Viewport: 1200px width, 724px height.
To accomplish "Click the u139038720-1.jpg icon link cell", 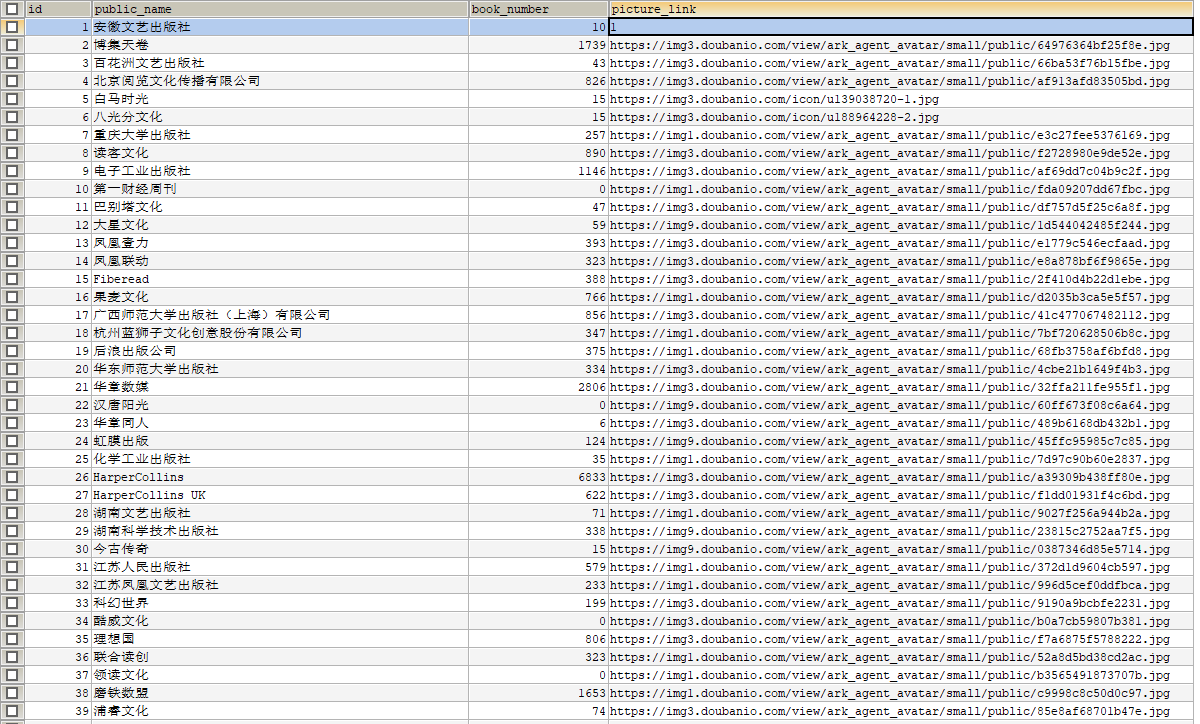I will pos(901,99).
